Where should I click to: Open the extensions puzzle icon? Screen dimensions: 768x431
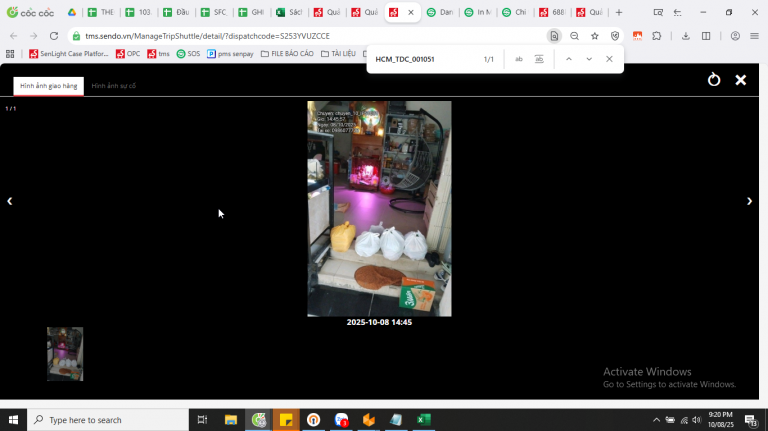coord(657,36)
